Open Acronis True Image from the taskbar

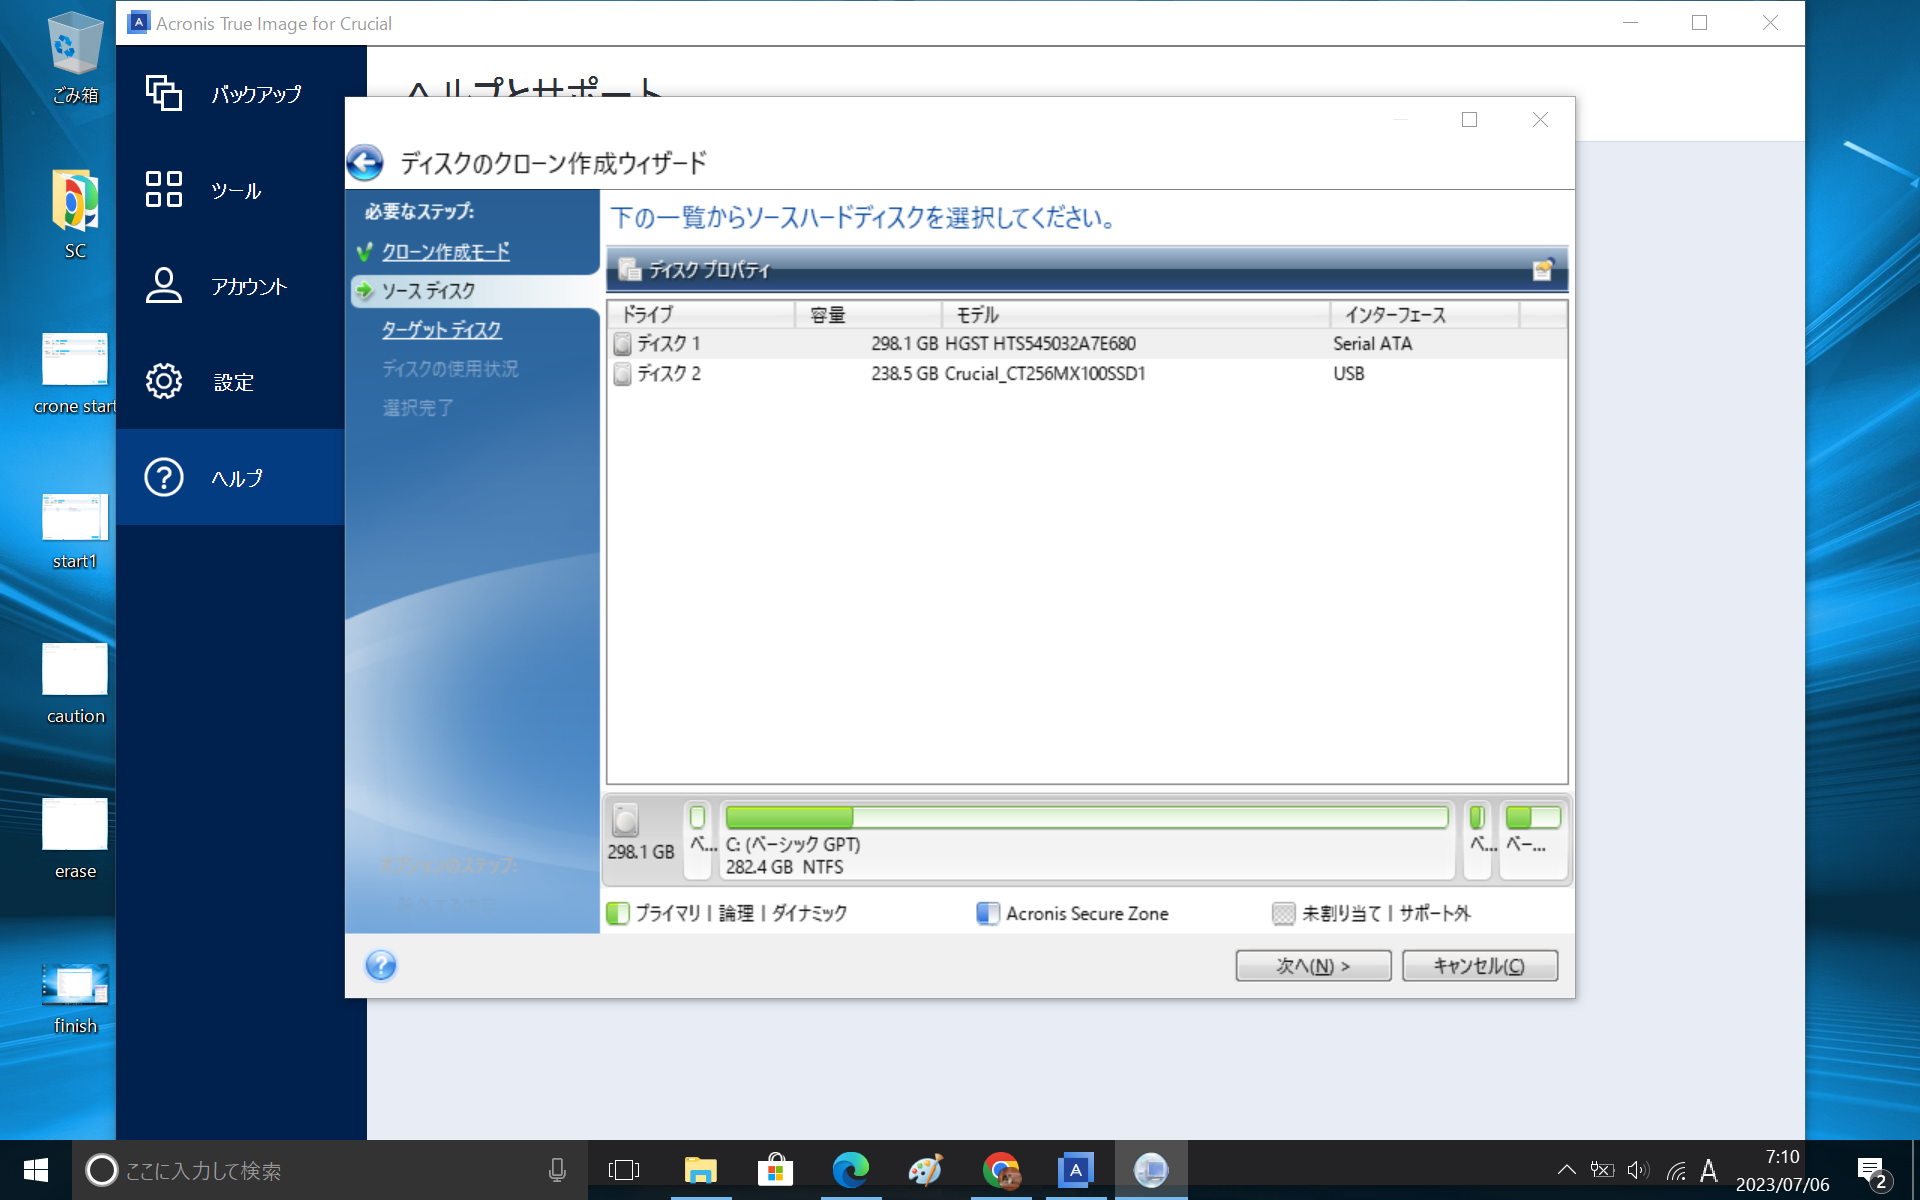1075,1168
